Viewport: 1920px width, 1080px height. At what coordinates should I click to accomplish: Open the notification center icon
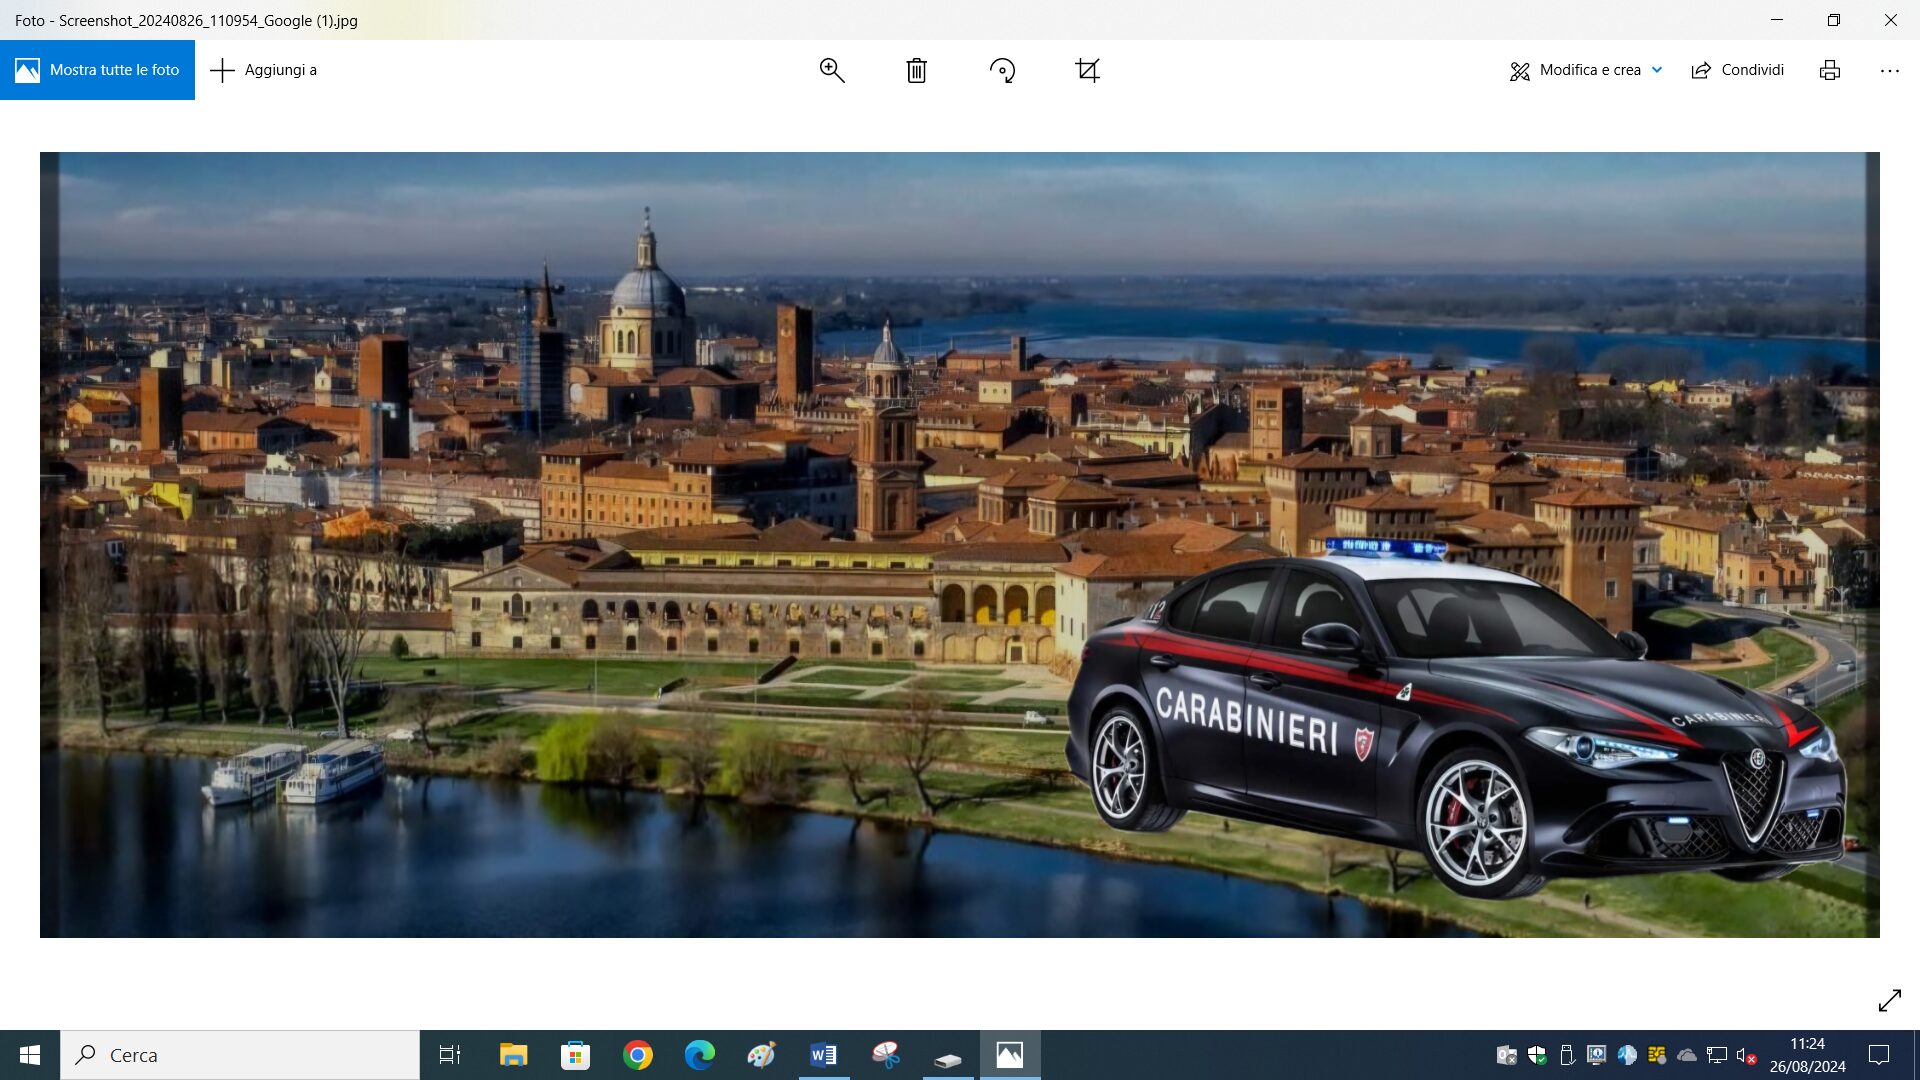point(1879,1055)
